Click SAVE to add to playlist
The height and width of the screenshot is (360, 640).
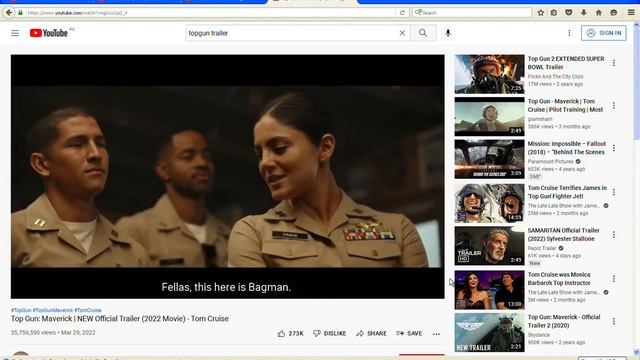pyautogui.click(x=409, y=333)
